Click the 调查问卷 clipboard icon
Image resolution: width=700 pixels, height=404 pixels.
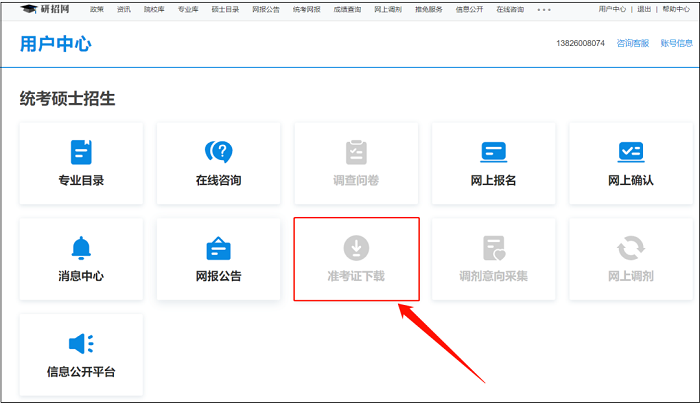pyautogui.click(x=356, y=152)
